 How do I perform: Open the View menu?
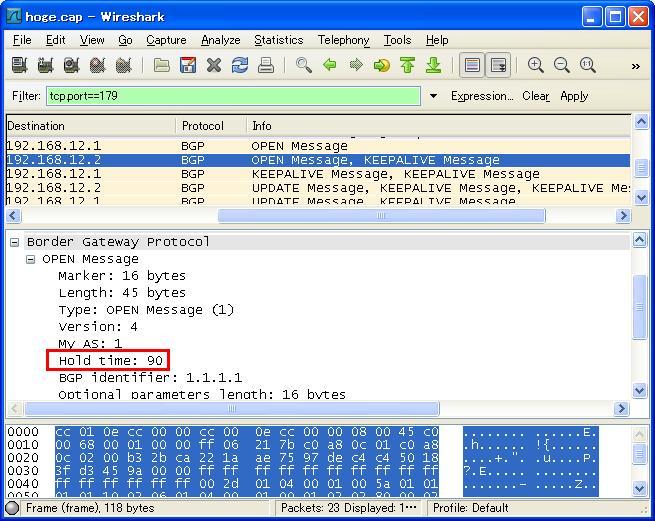click(x=92, y=40)
